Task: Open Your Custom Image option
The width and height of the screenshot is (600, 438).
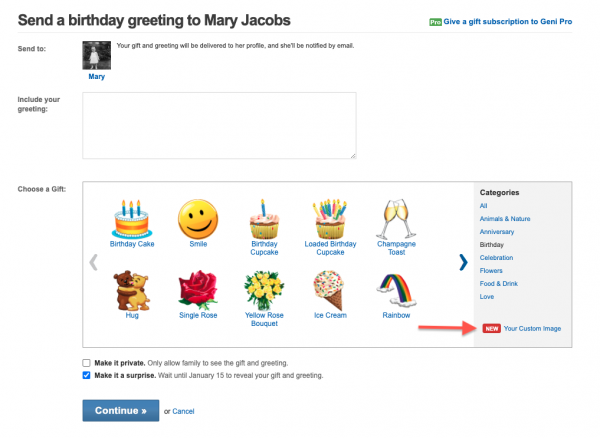Action: coord(532,329)
